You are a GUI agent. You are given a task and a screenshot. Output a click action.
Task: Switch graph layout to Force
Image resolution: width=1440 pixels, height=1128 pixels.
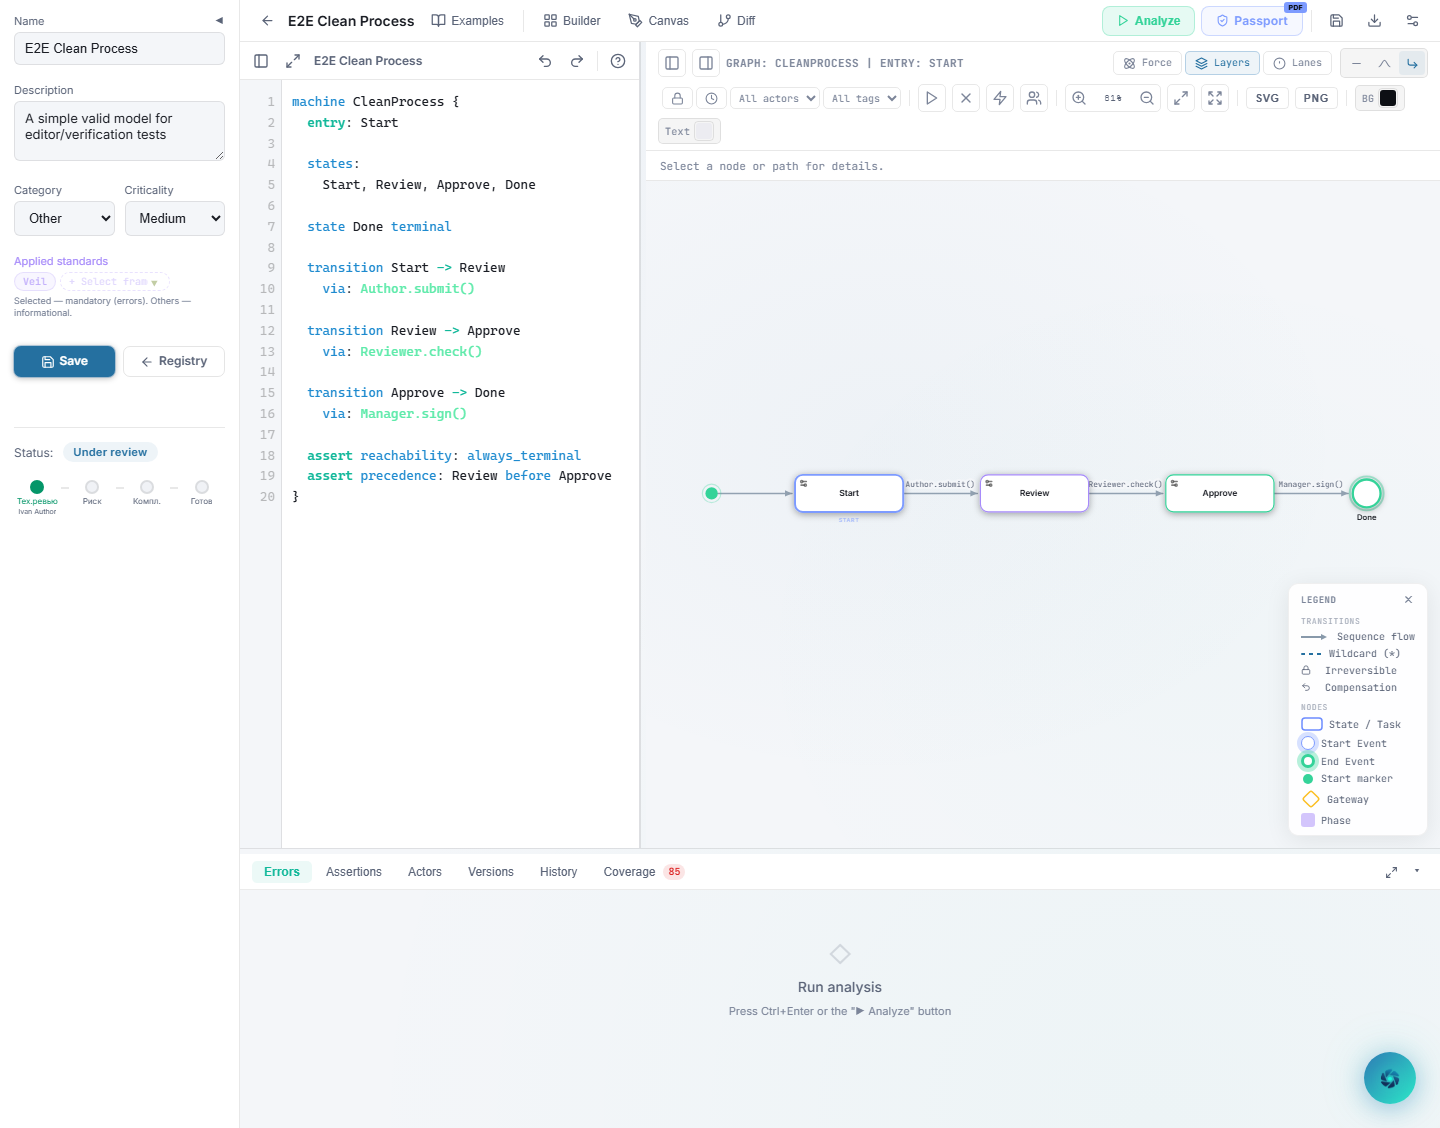1147,63
